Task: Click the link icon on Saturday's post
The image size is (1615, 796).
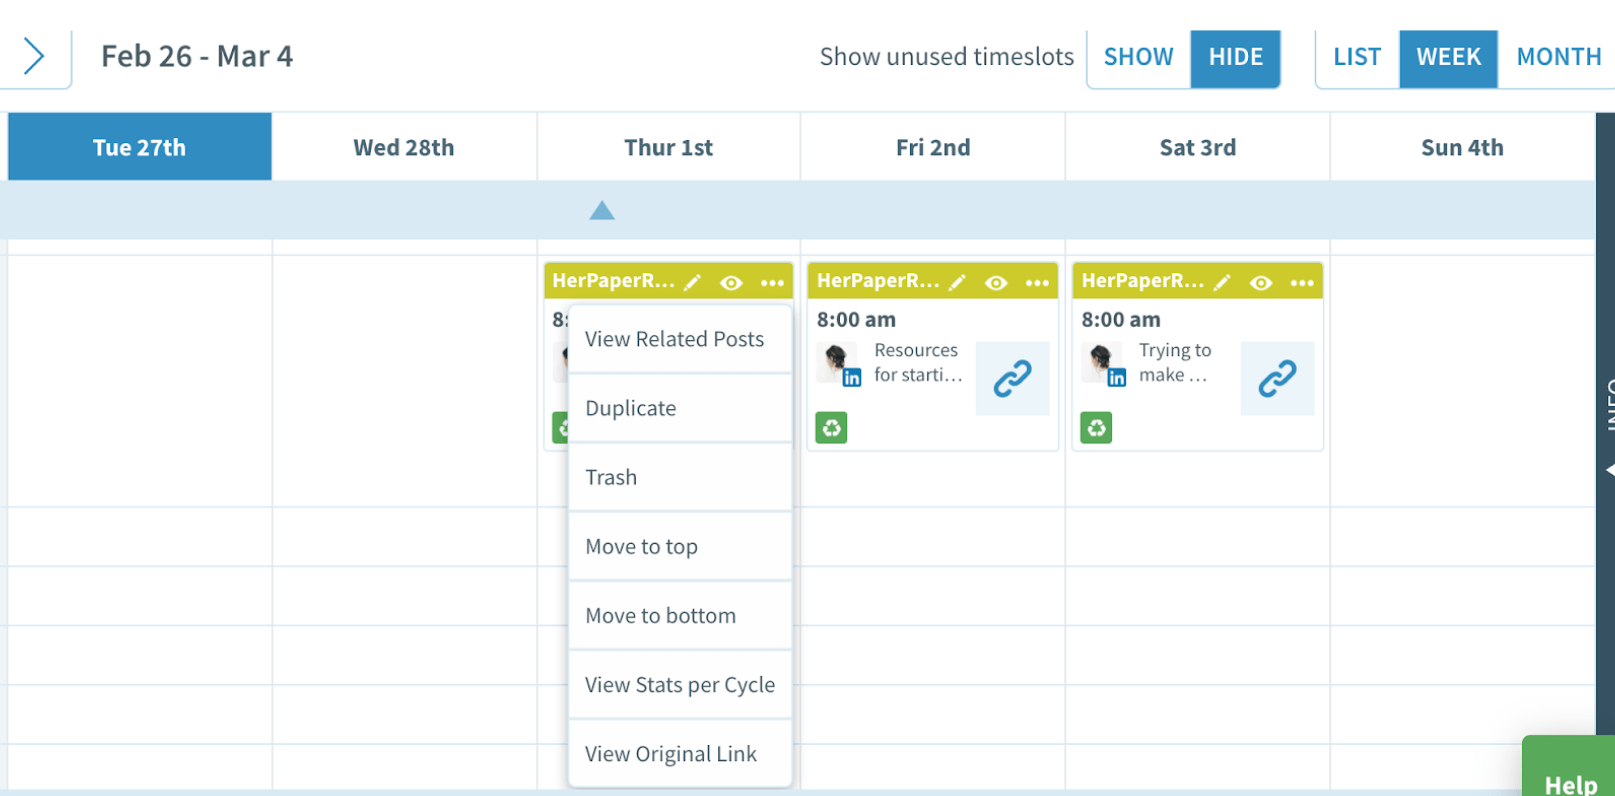Action: pos(1277,379)
